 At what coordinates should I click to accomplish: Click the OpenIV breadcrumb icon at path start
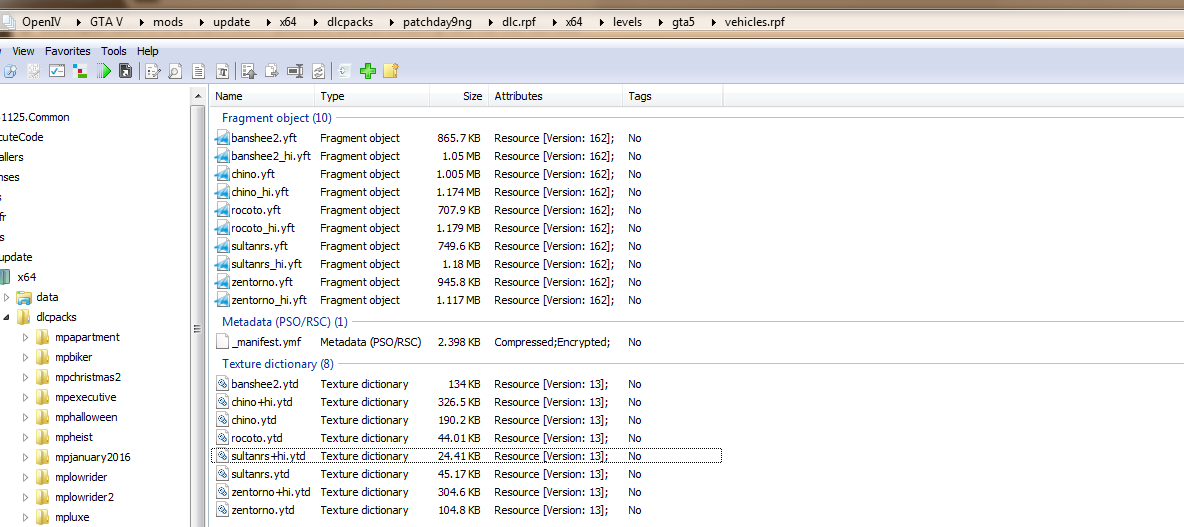tap(8, 22)
